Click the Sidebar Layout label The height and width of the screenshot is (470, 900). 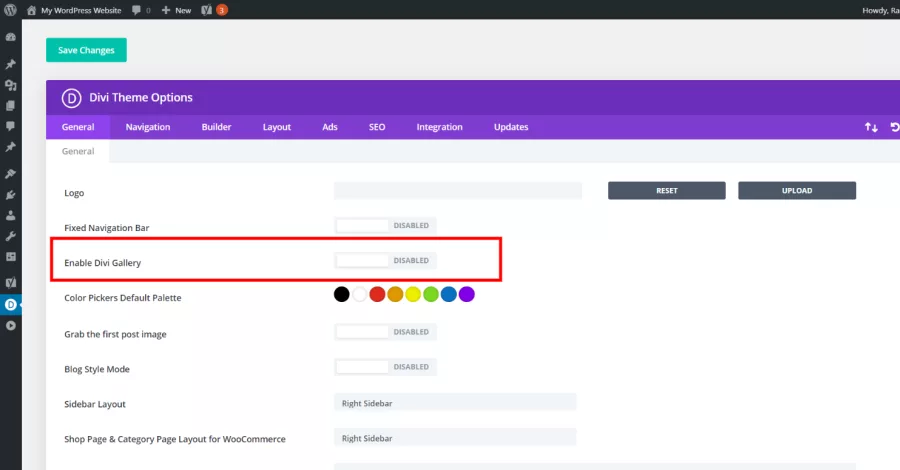click(95, 404)
